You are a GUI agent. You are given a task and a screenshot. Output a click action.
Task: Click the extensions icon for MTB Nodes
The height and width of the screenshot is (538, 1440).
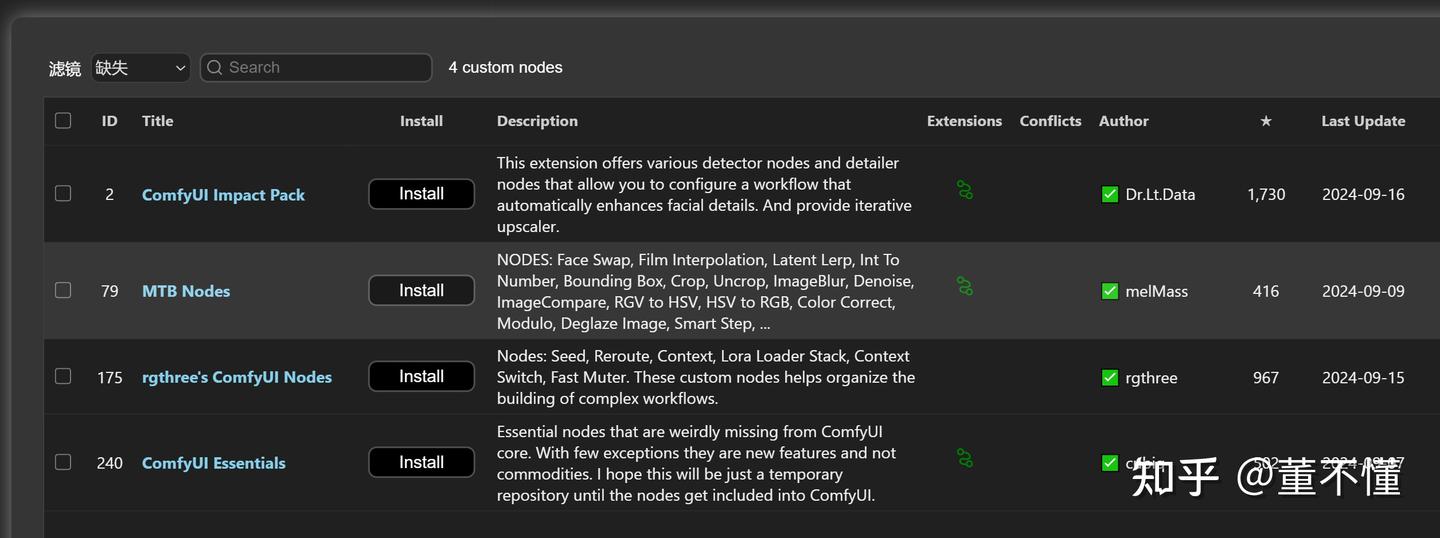tap(964, 286)
